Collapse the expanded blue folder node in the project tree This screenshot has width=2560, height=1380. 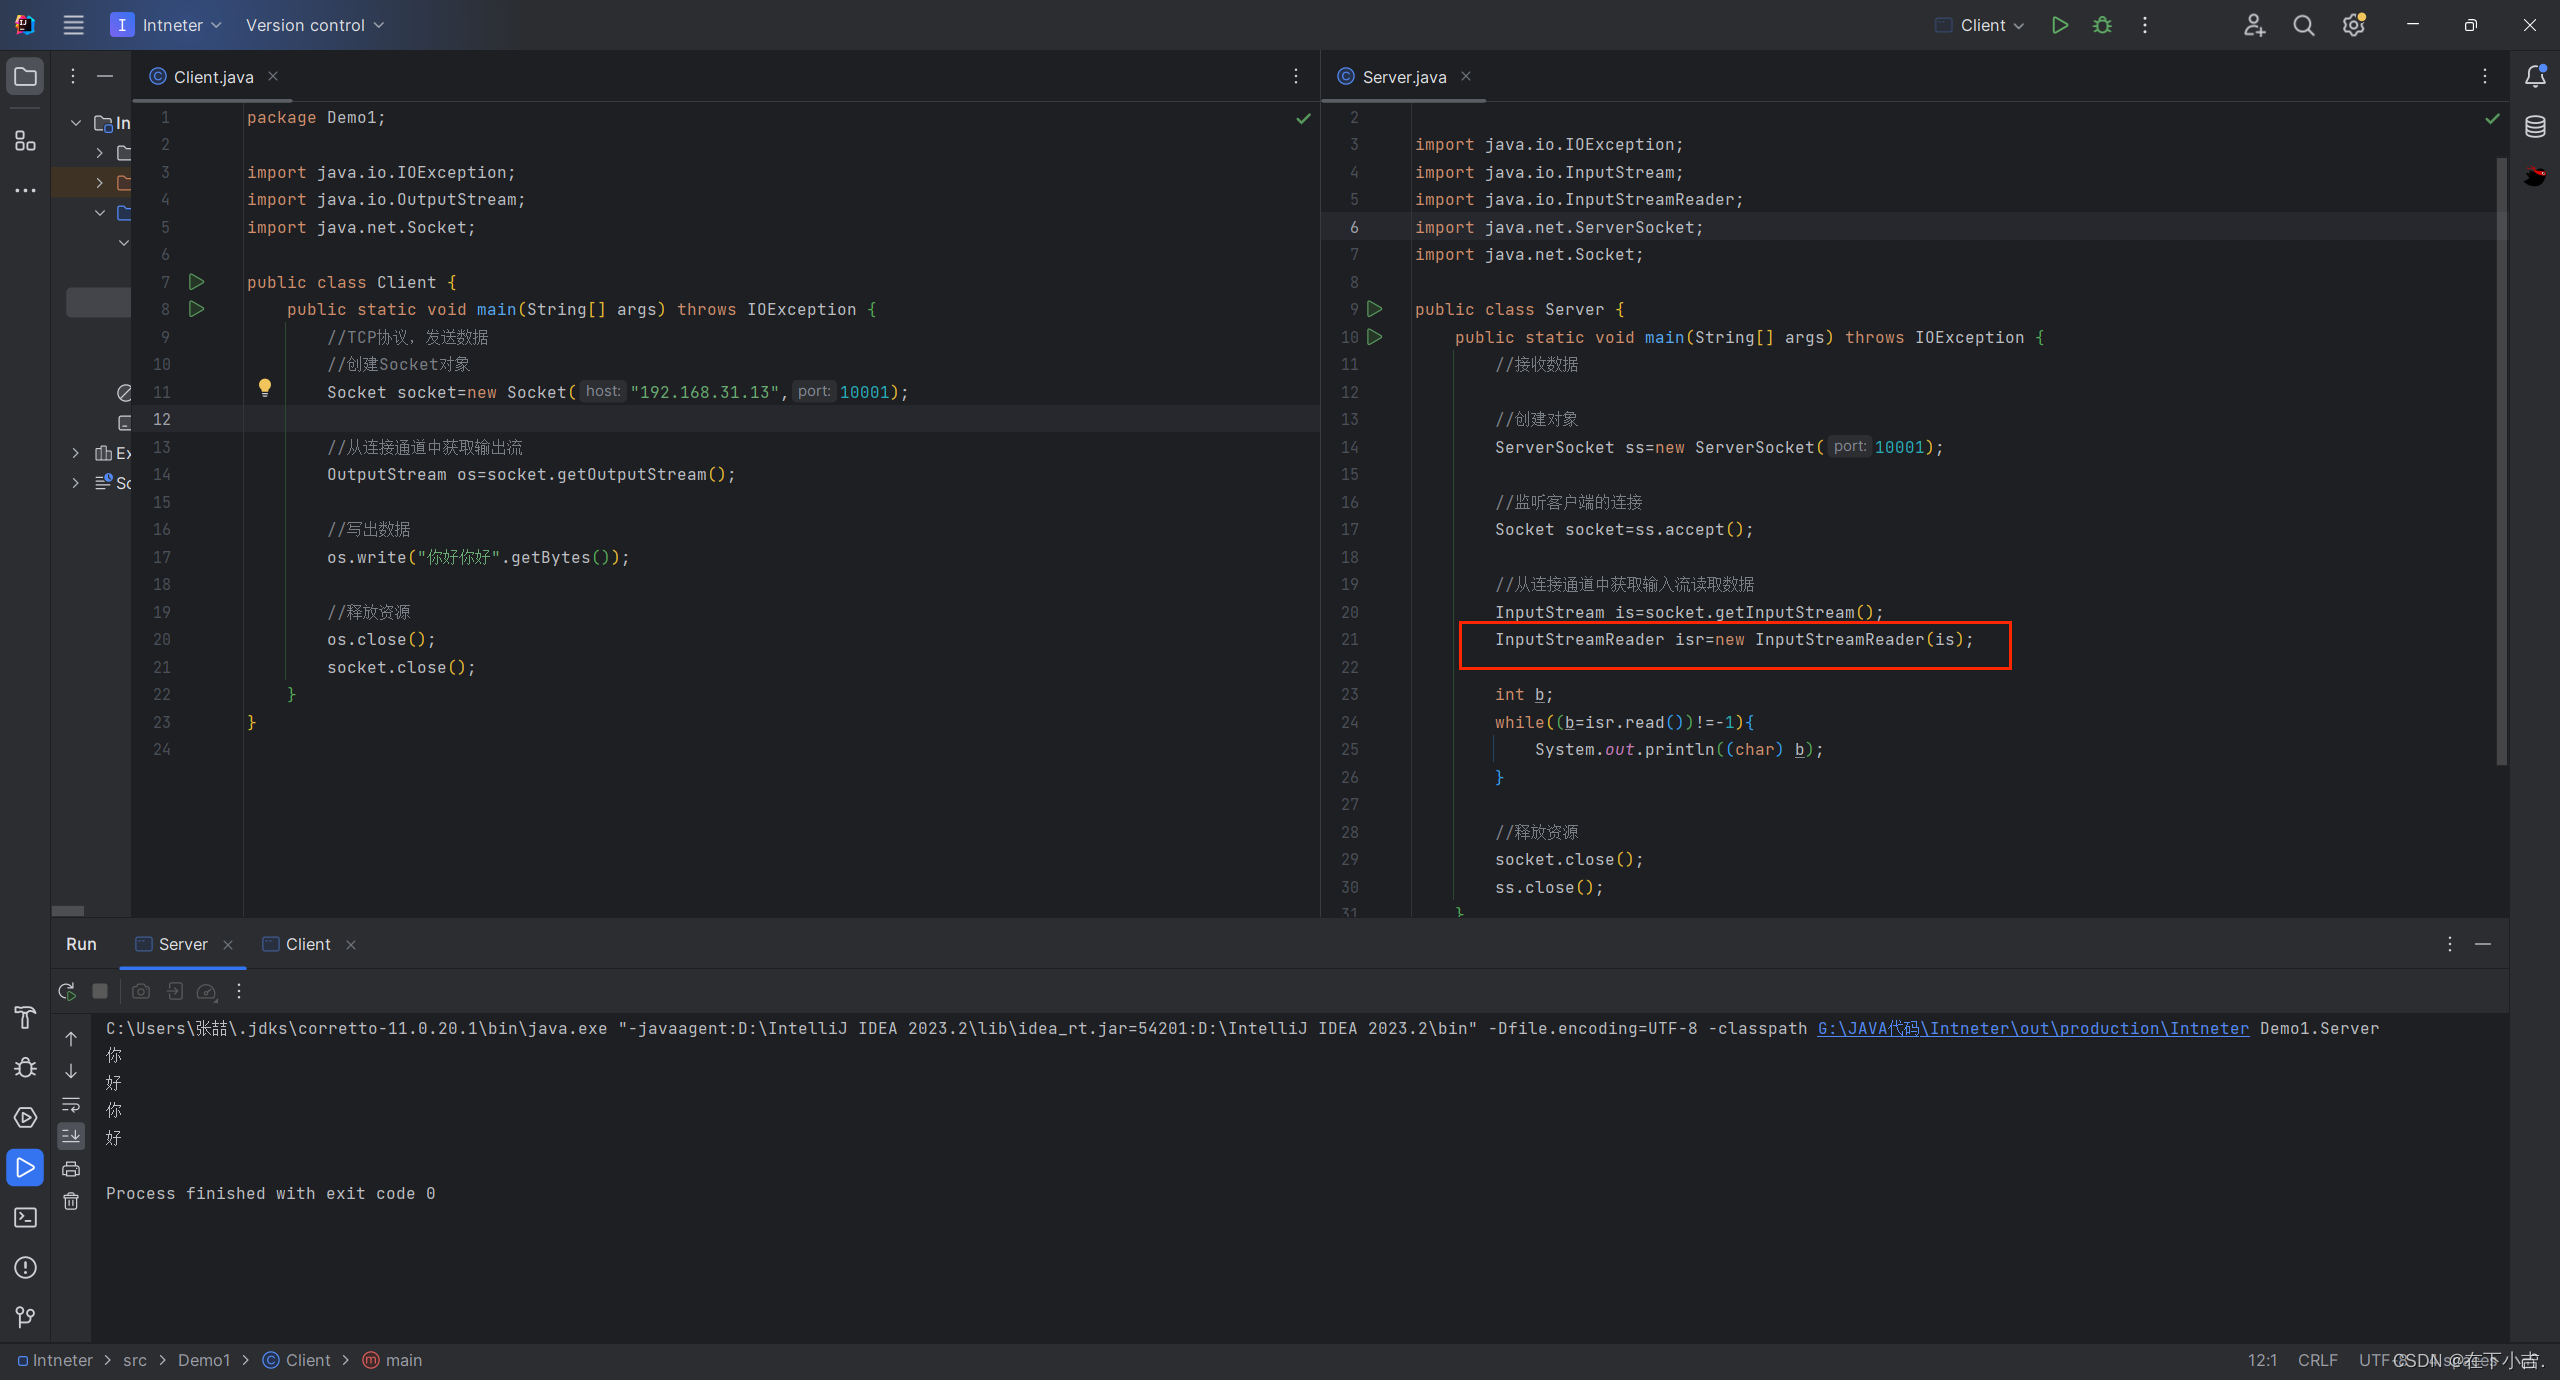coord(100,213)
